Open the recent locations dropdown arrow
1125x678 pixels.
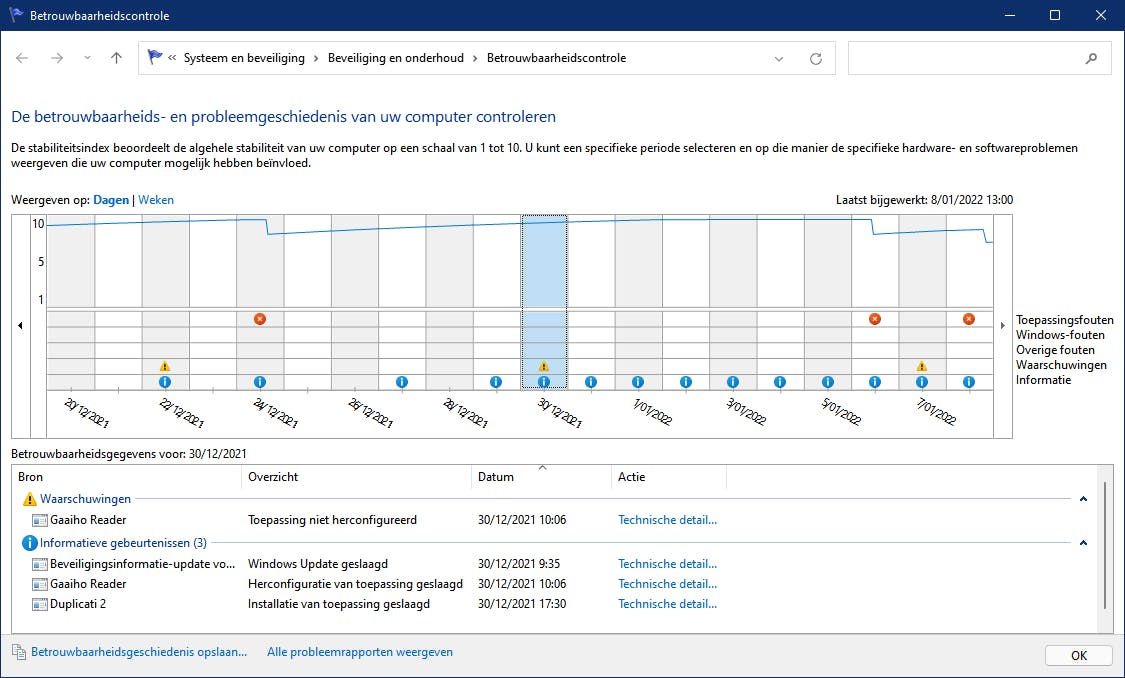point(88,58)
